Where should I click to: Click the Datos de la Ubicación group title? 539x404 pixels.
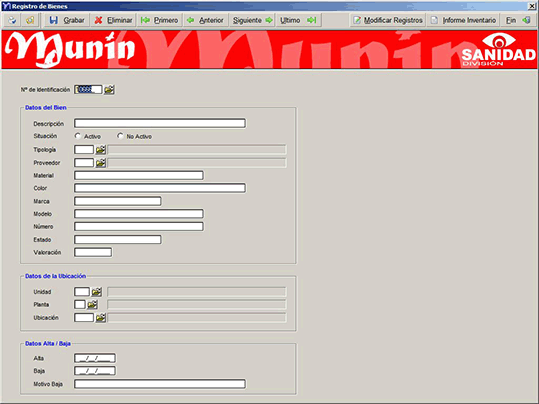[x=55, y=276]
